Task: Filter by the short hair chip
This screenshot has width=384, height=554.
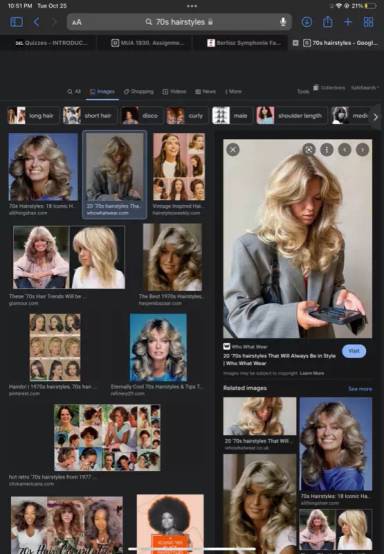Action: click(x=90, y=116)
